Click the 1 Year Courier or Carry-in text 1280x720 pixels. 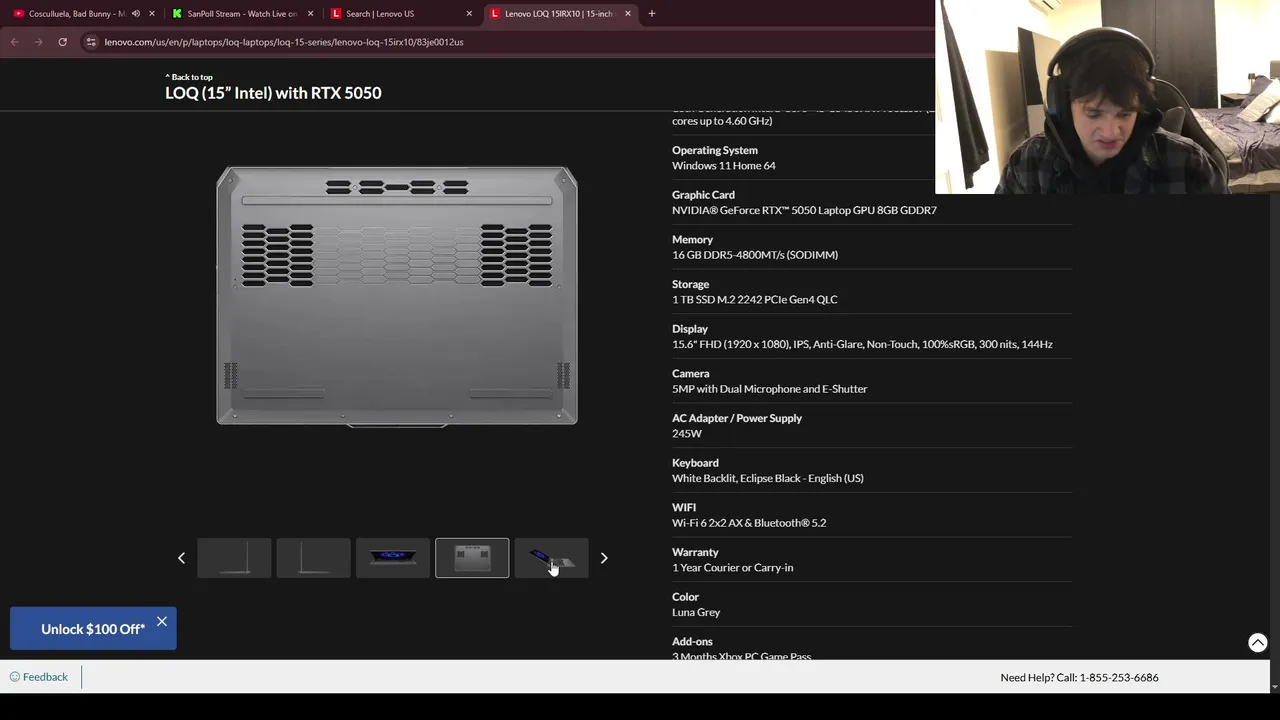click(x=733, y=568)
